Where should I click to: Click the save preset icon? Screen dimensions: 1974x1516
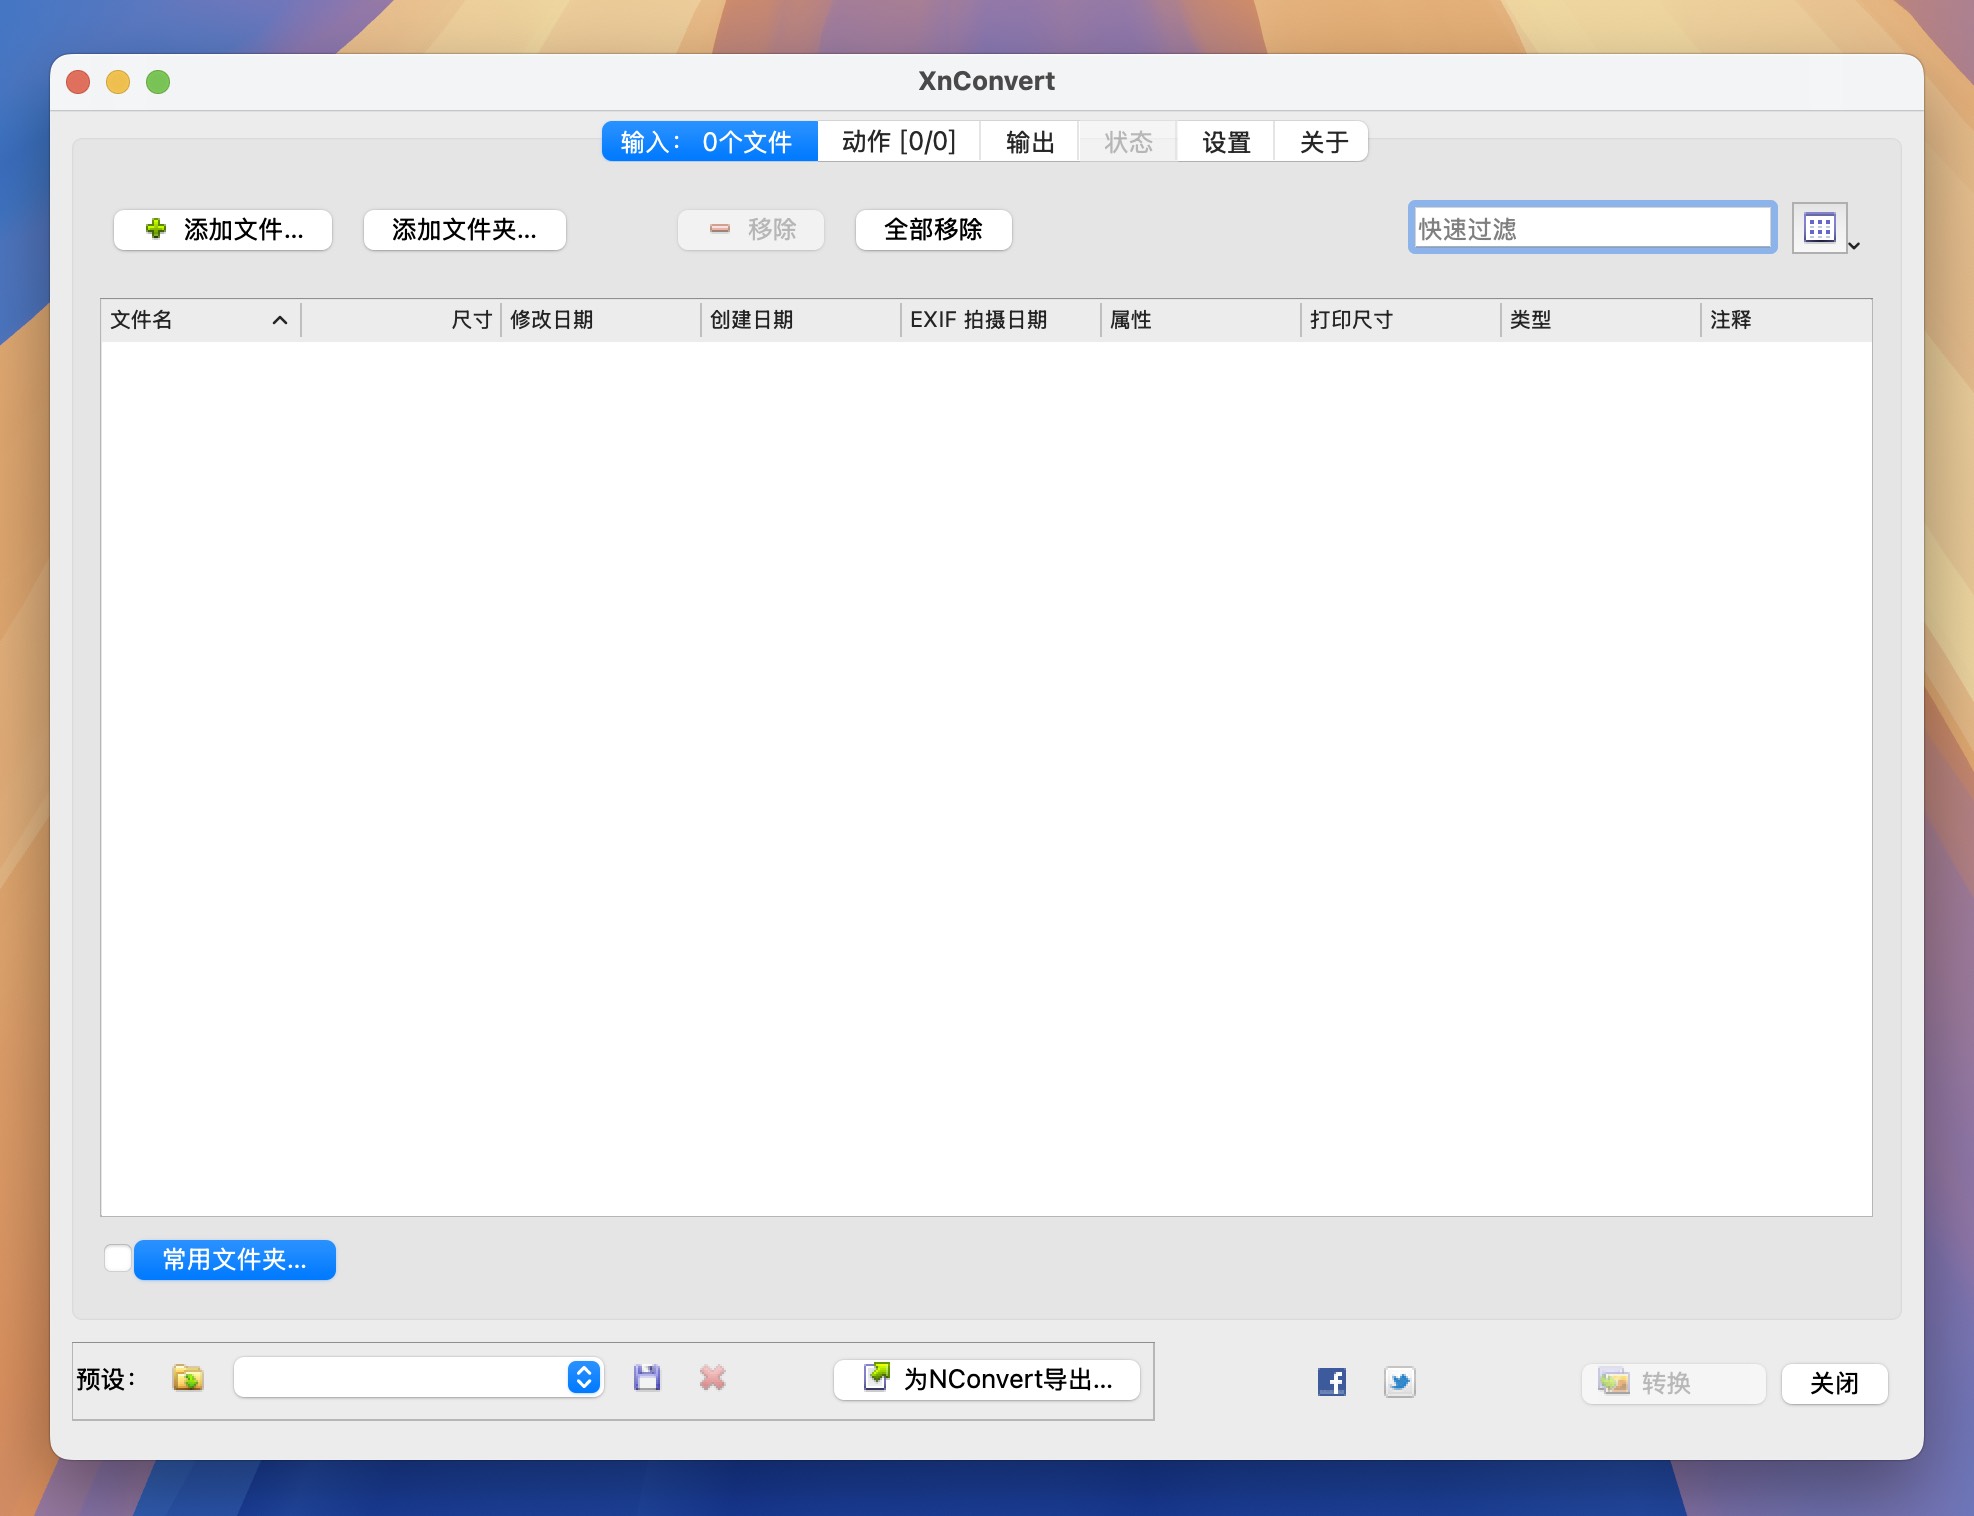pos(646,1379)
